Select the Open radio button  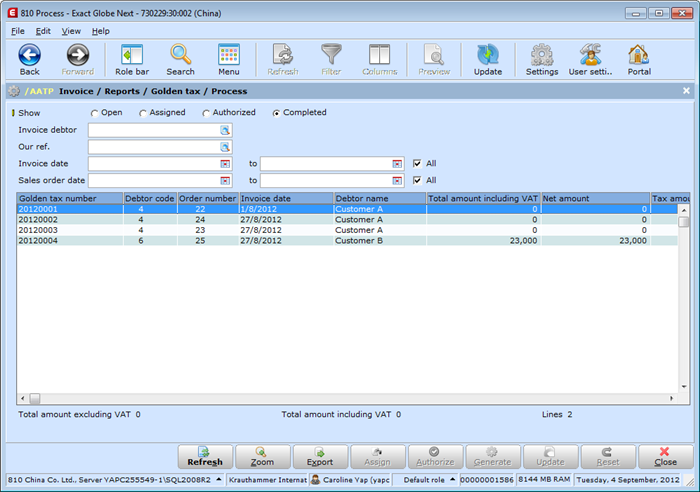click(x=95, y=113)
